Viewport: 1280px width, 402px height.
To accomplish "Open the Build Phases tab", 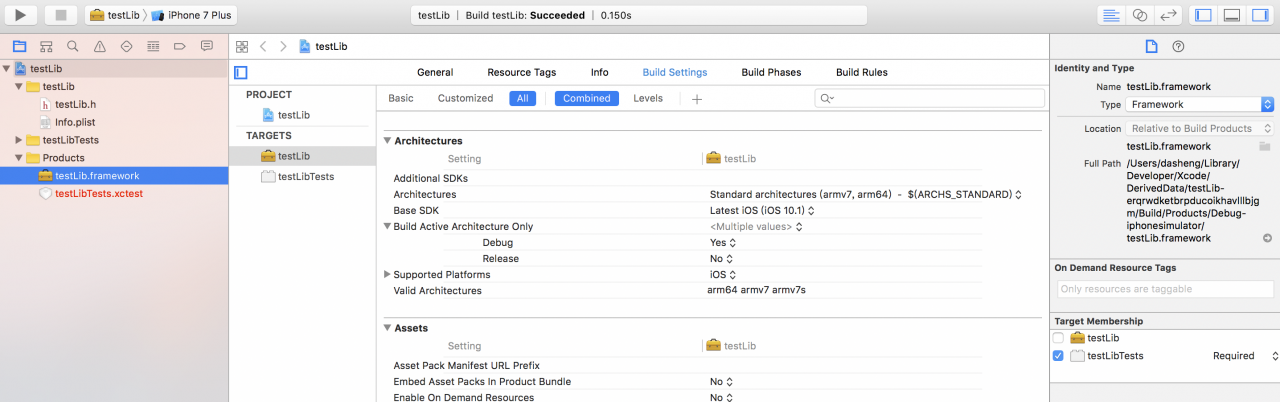I will click(x=771, y=72).
